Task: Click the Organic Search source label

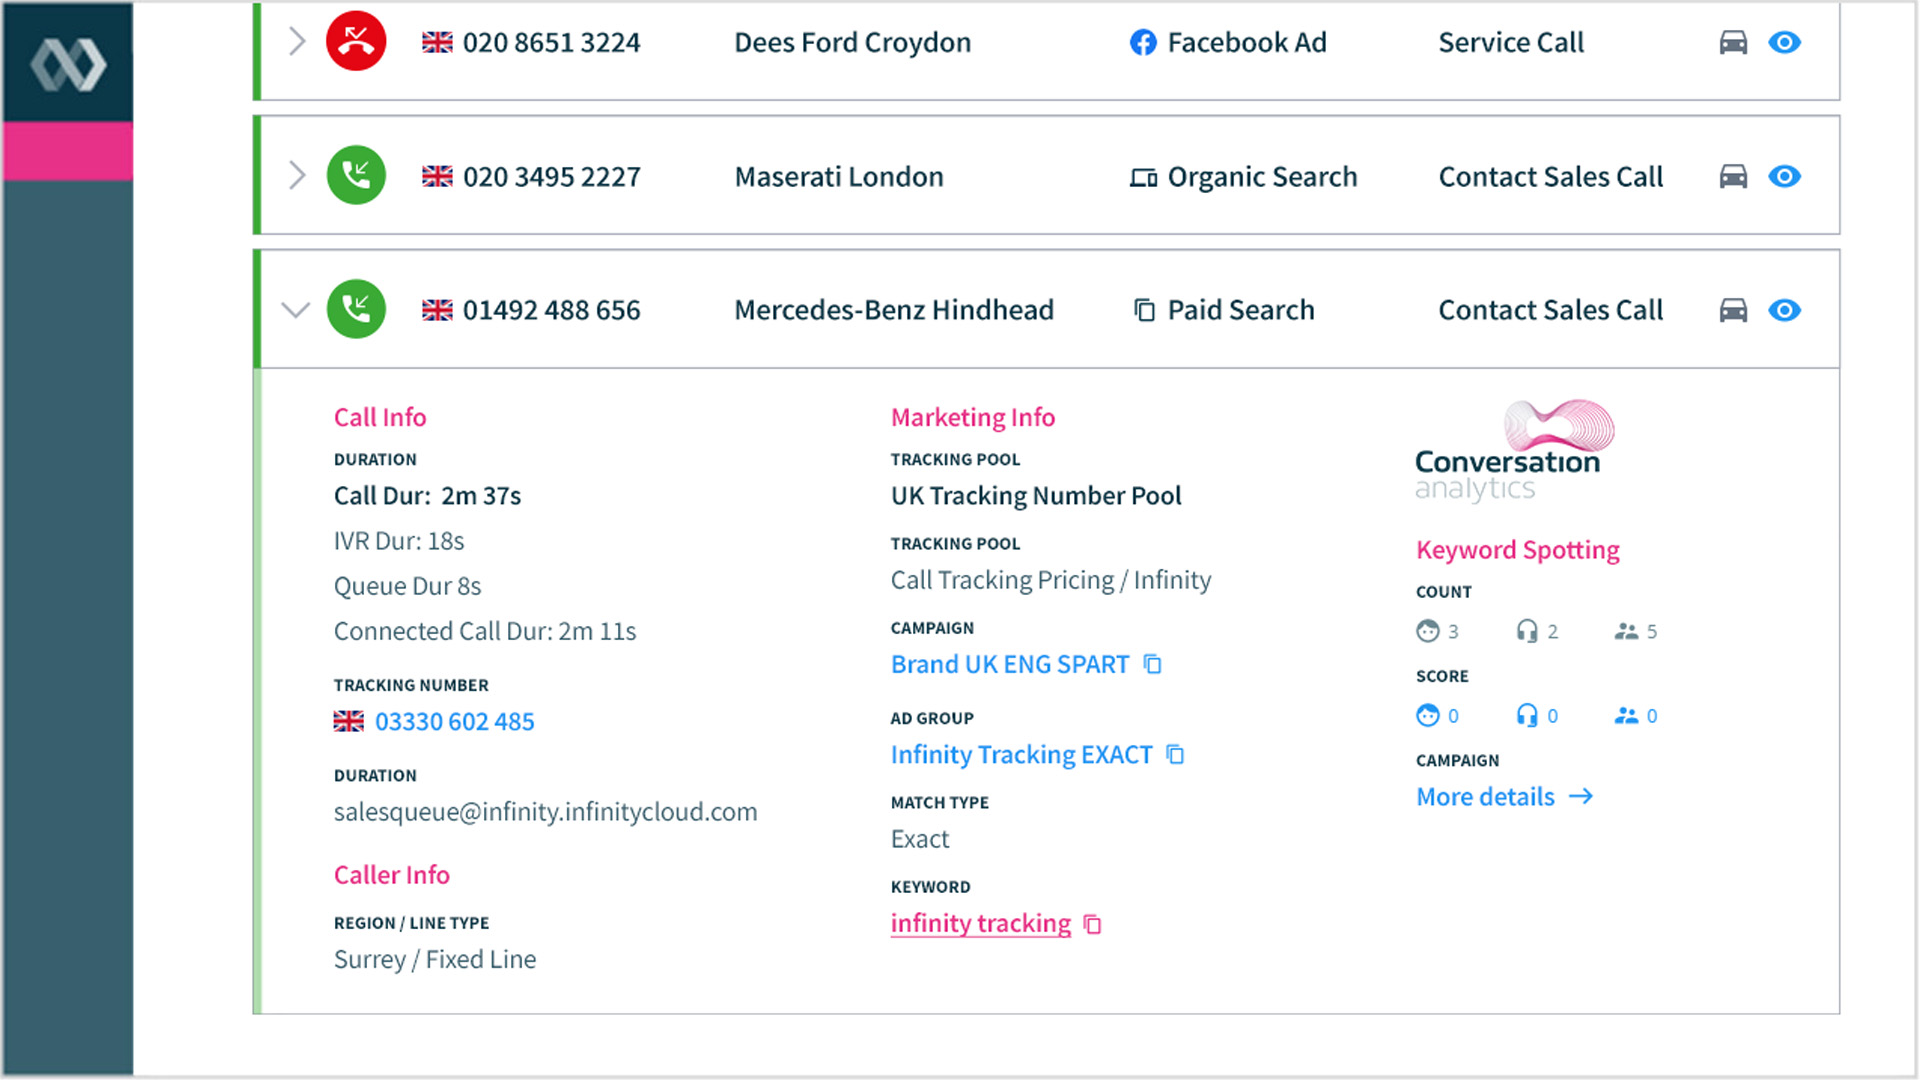Action: click(x=1262, y=178)
